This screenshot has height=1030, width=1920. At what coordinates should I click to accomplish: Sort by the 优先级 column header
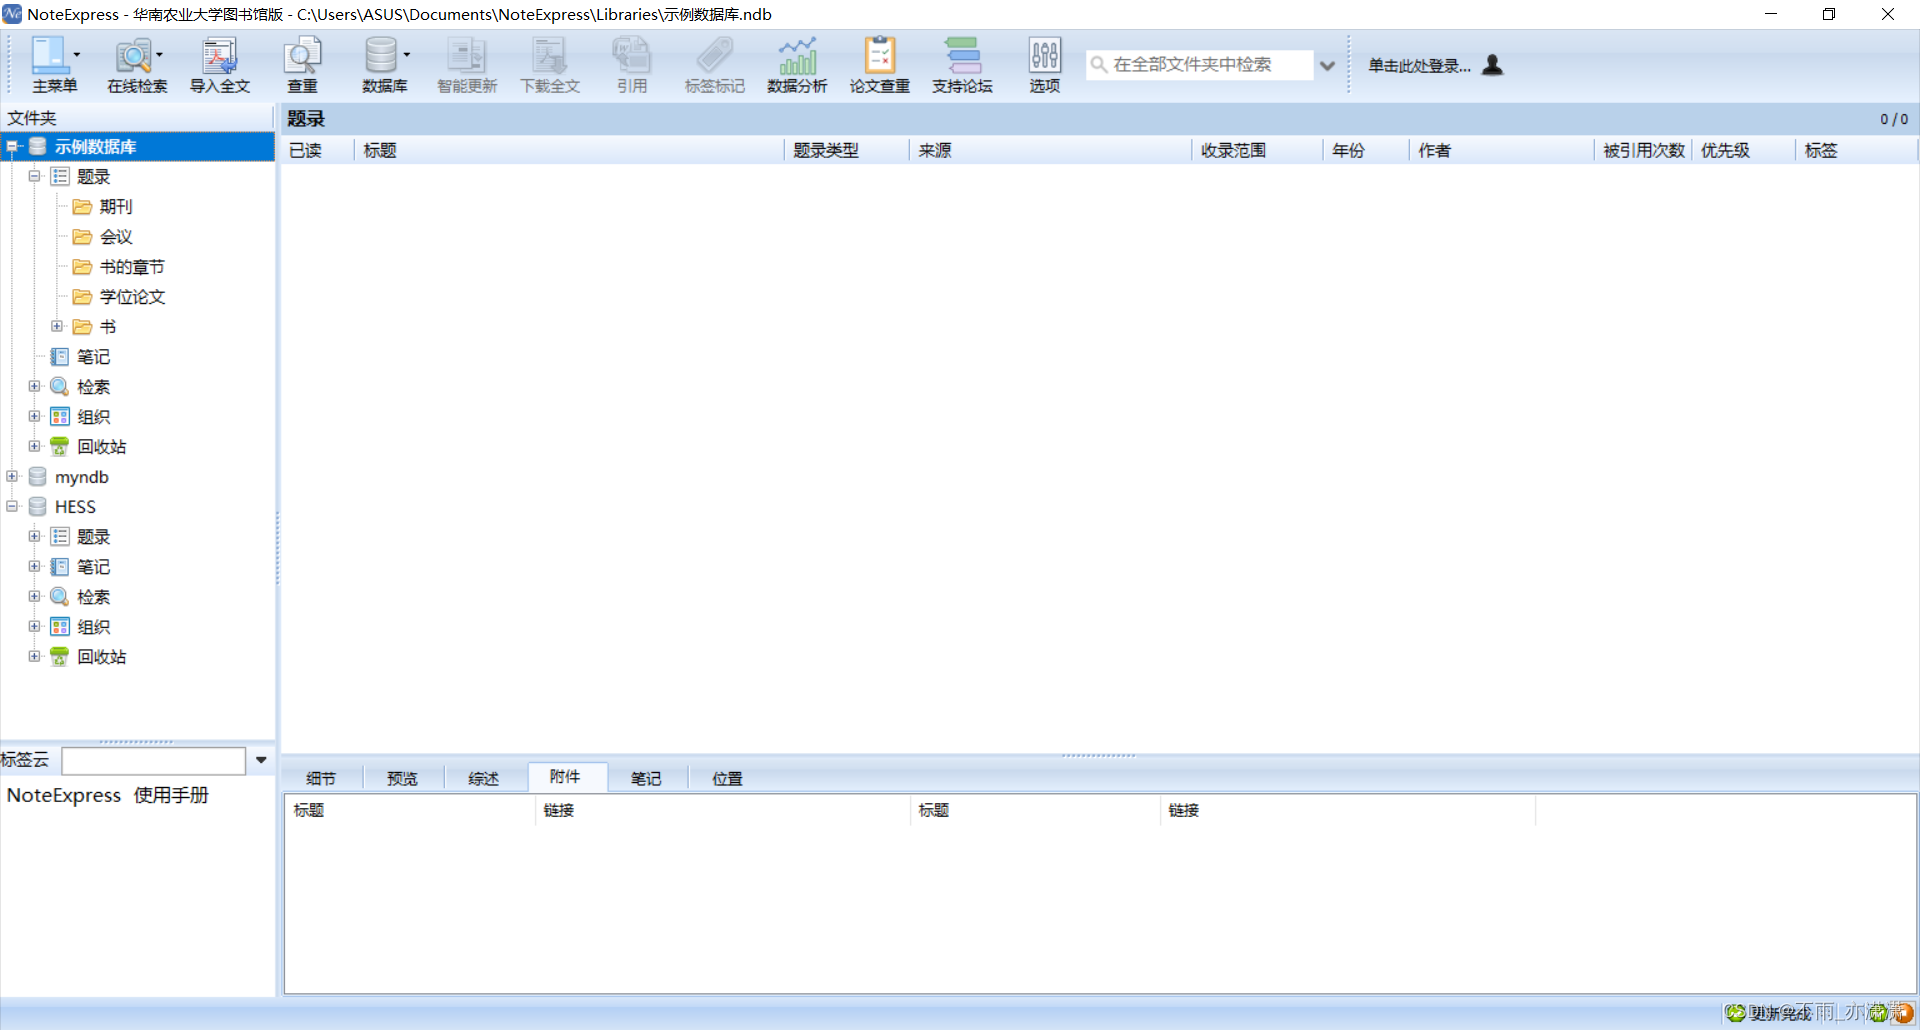(x=1743, y=150)
